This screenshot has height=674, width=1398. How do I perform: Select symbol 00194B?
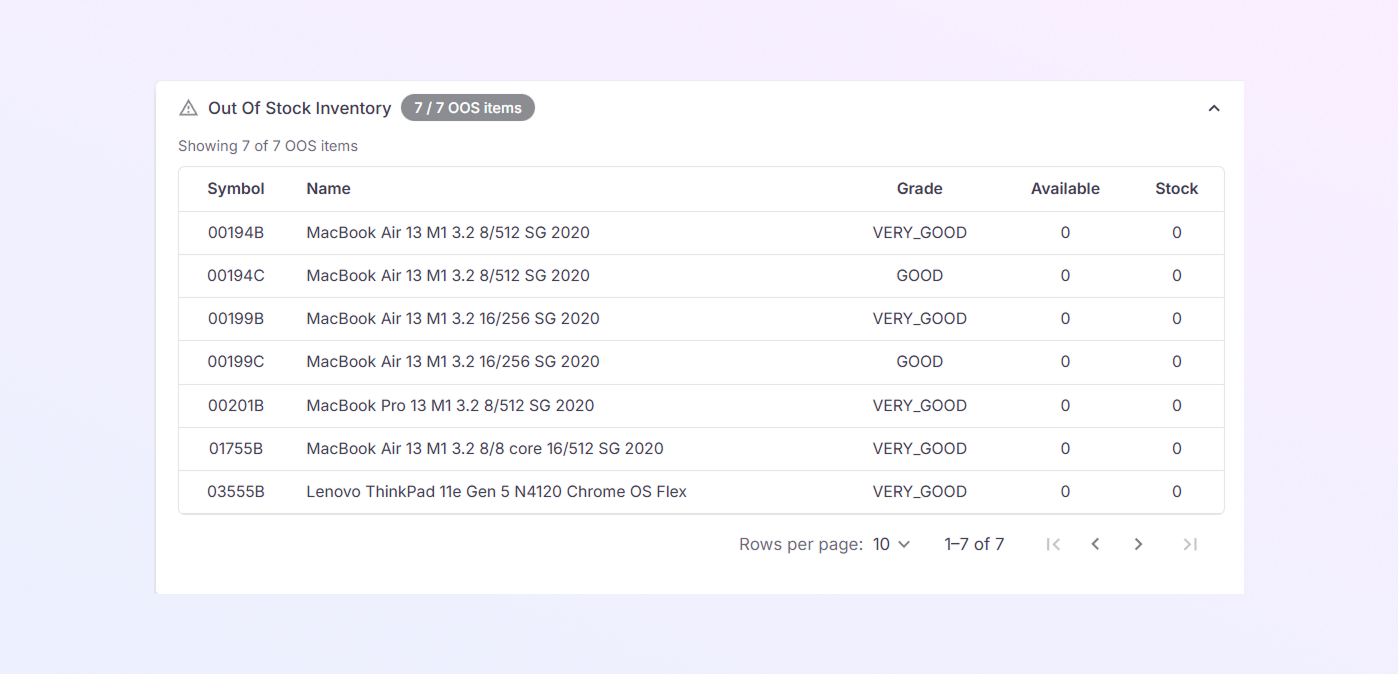(x=236, y=233)
